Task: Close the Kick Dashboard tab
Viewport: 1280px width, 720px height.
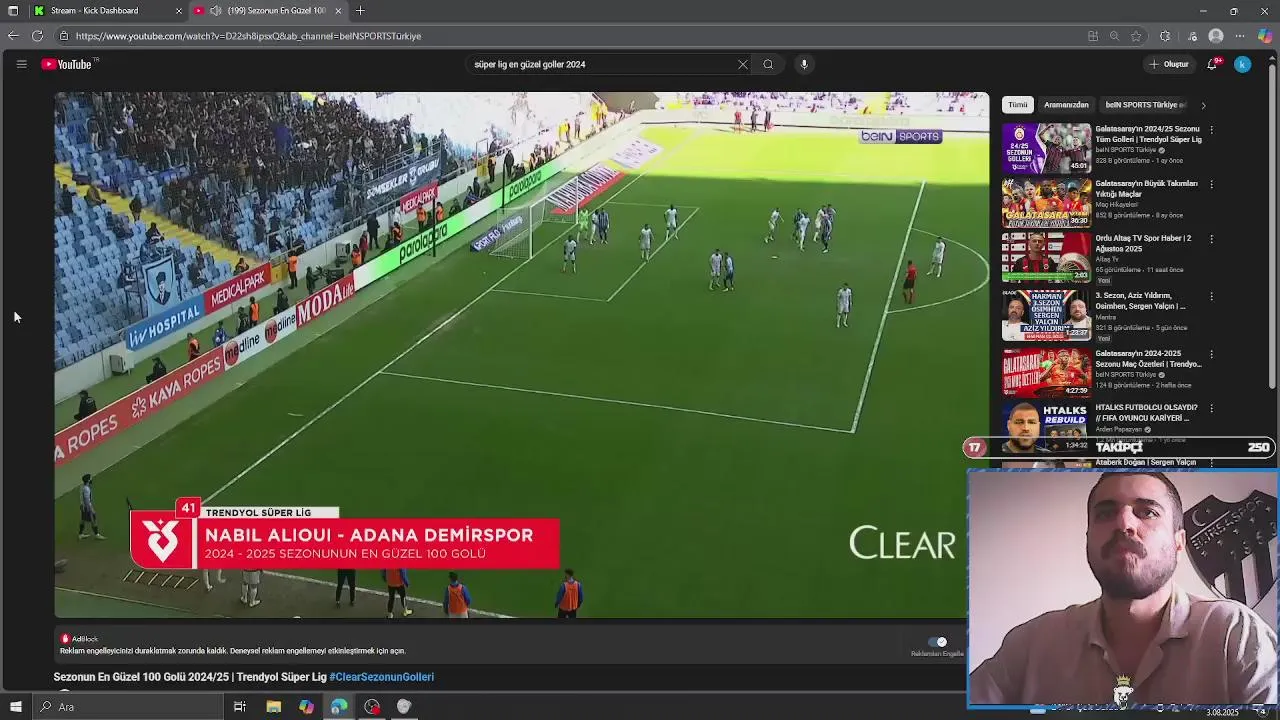Action: click(179, 10)
